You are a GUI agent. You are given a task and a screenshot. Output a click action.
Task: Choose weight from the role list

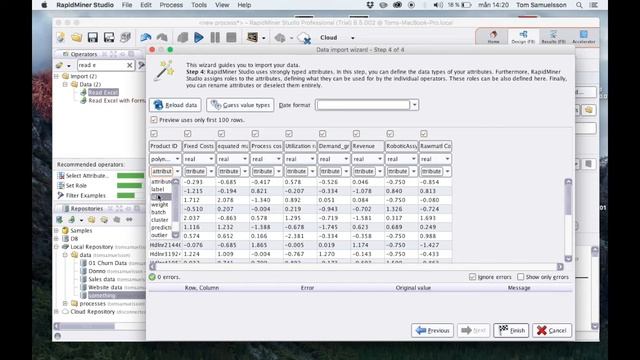click(x=160, y=204)
